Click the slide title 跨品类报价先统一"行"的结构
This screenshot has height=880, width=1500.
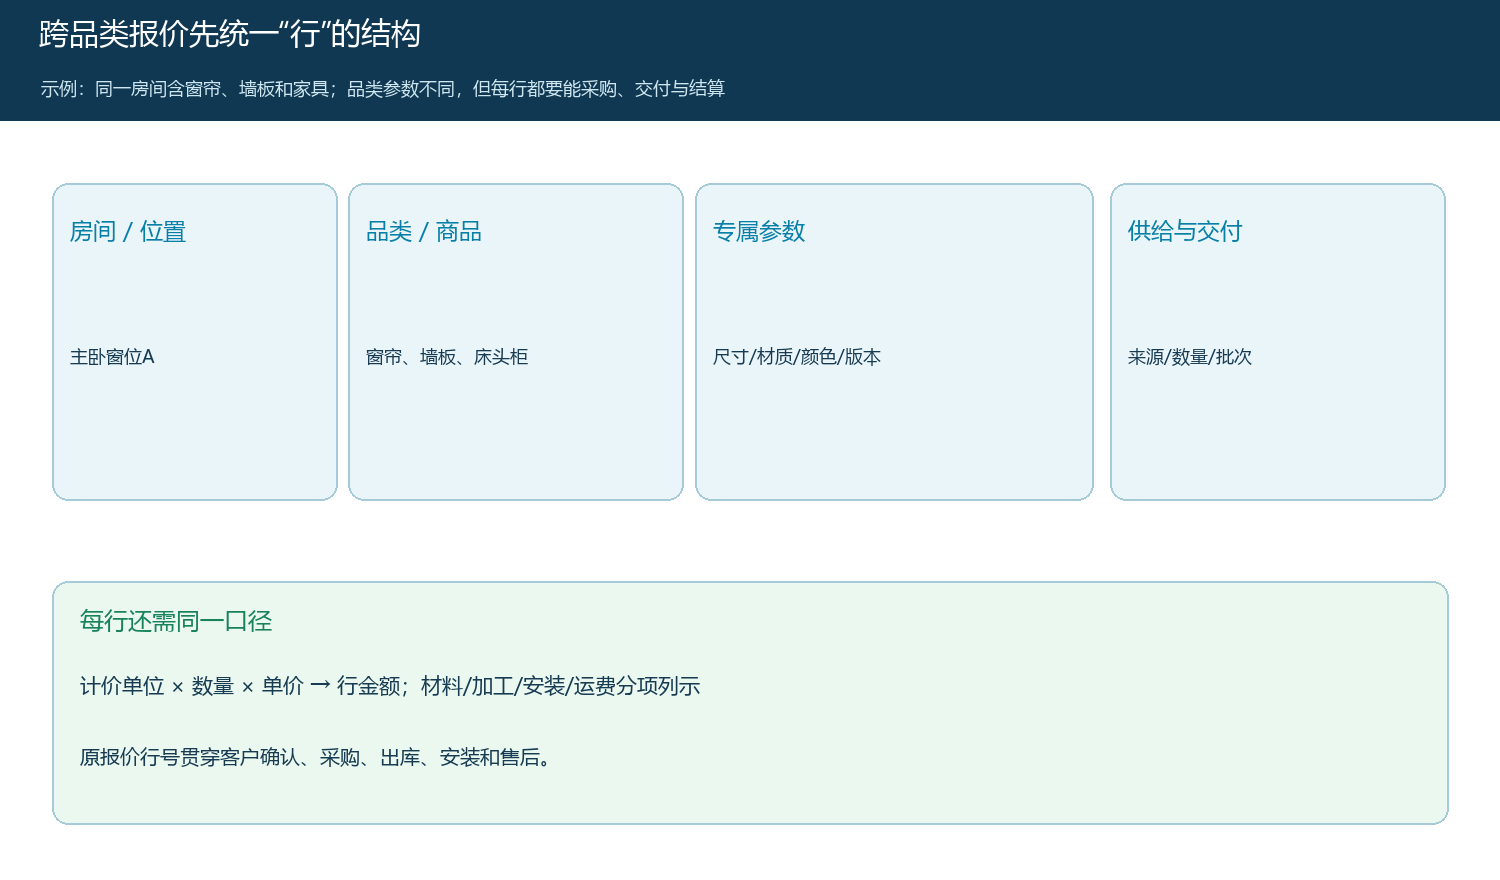coord(230,34)
